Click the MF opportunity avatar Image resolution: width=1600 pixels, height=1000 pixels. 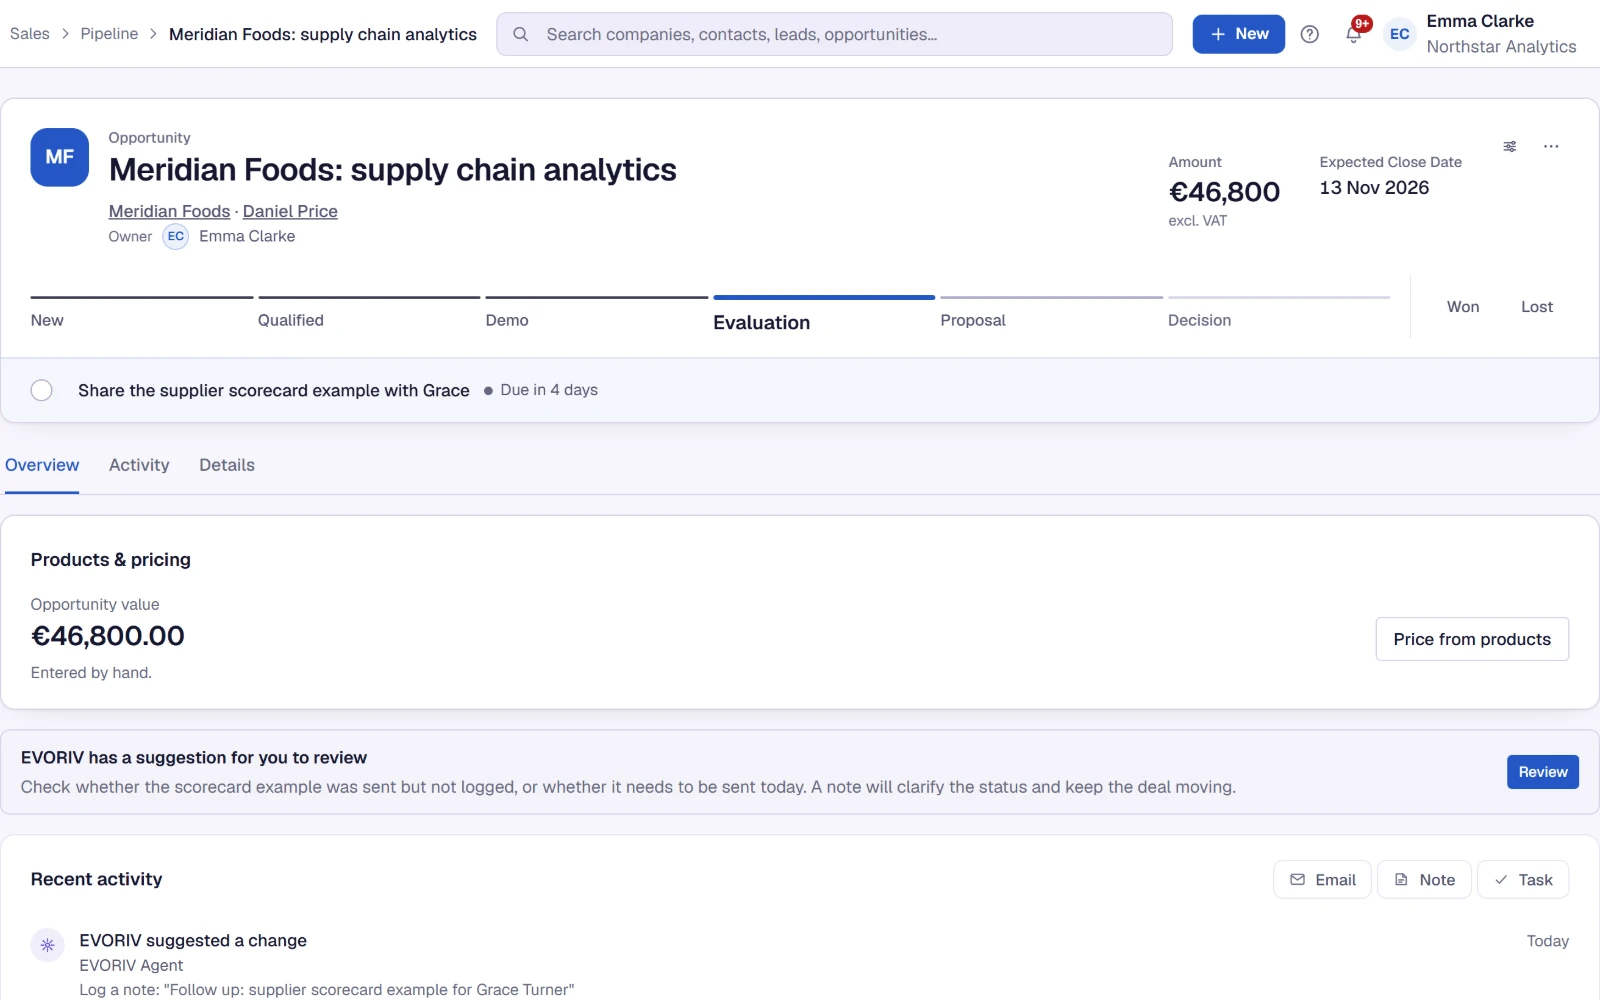coord(59,157)
